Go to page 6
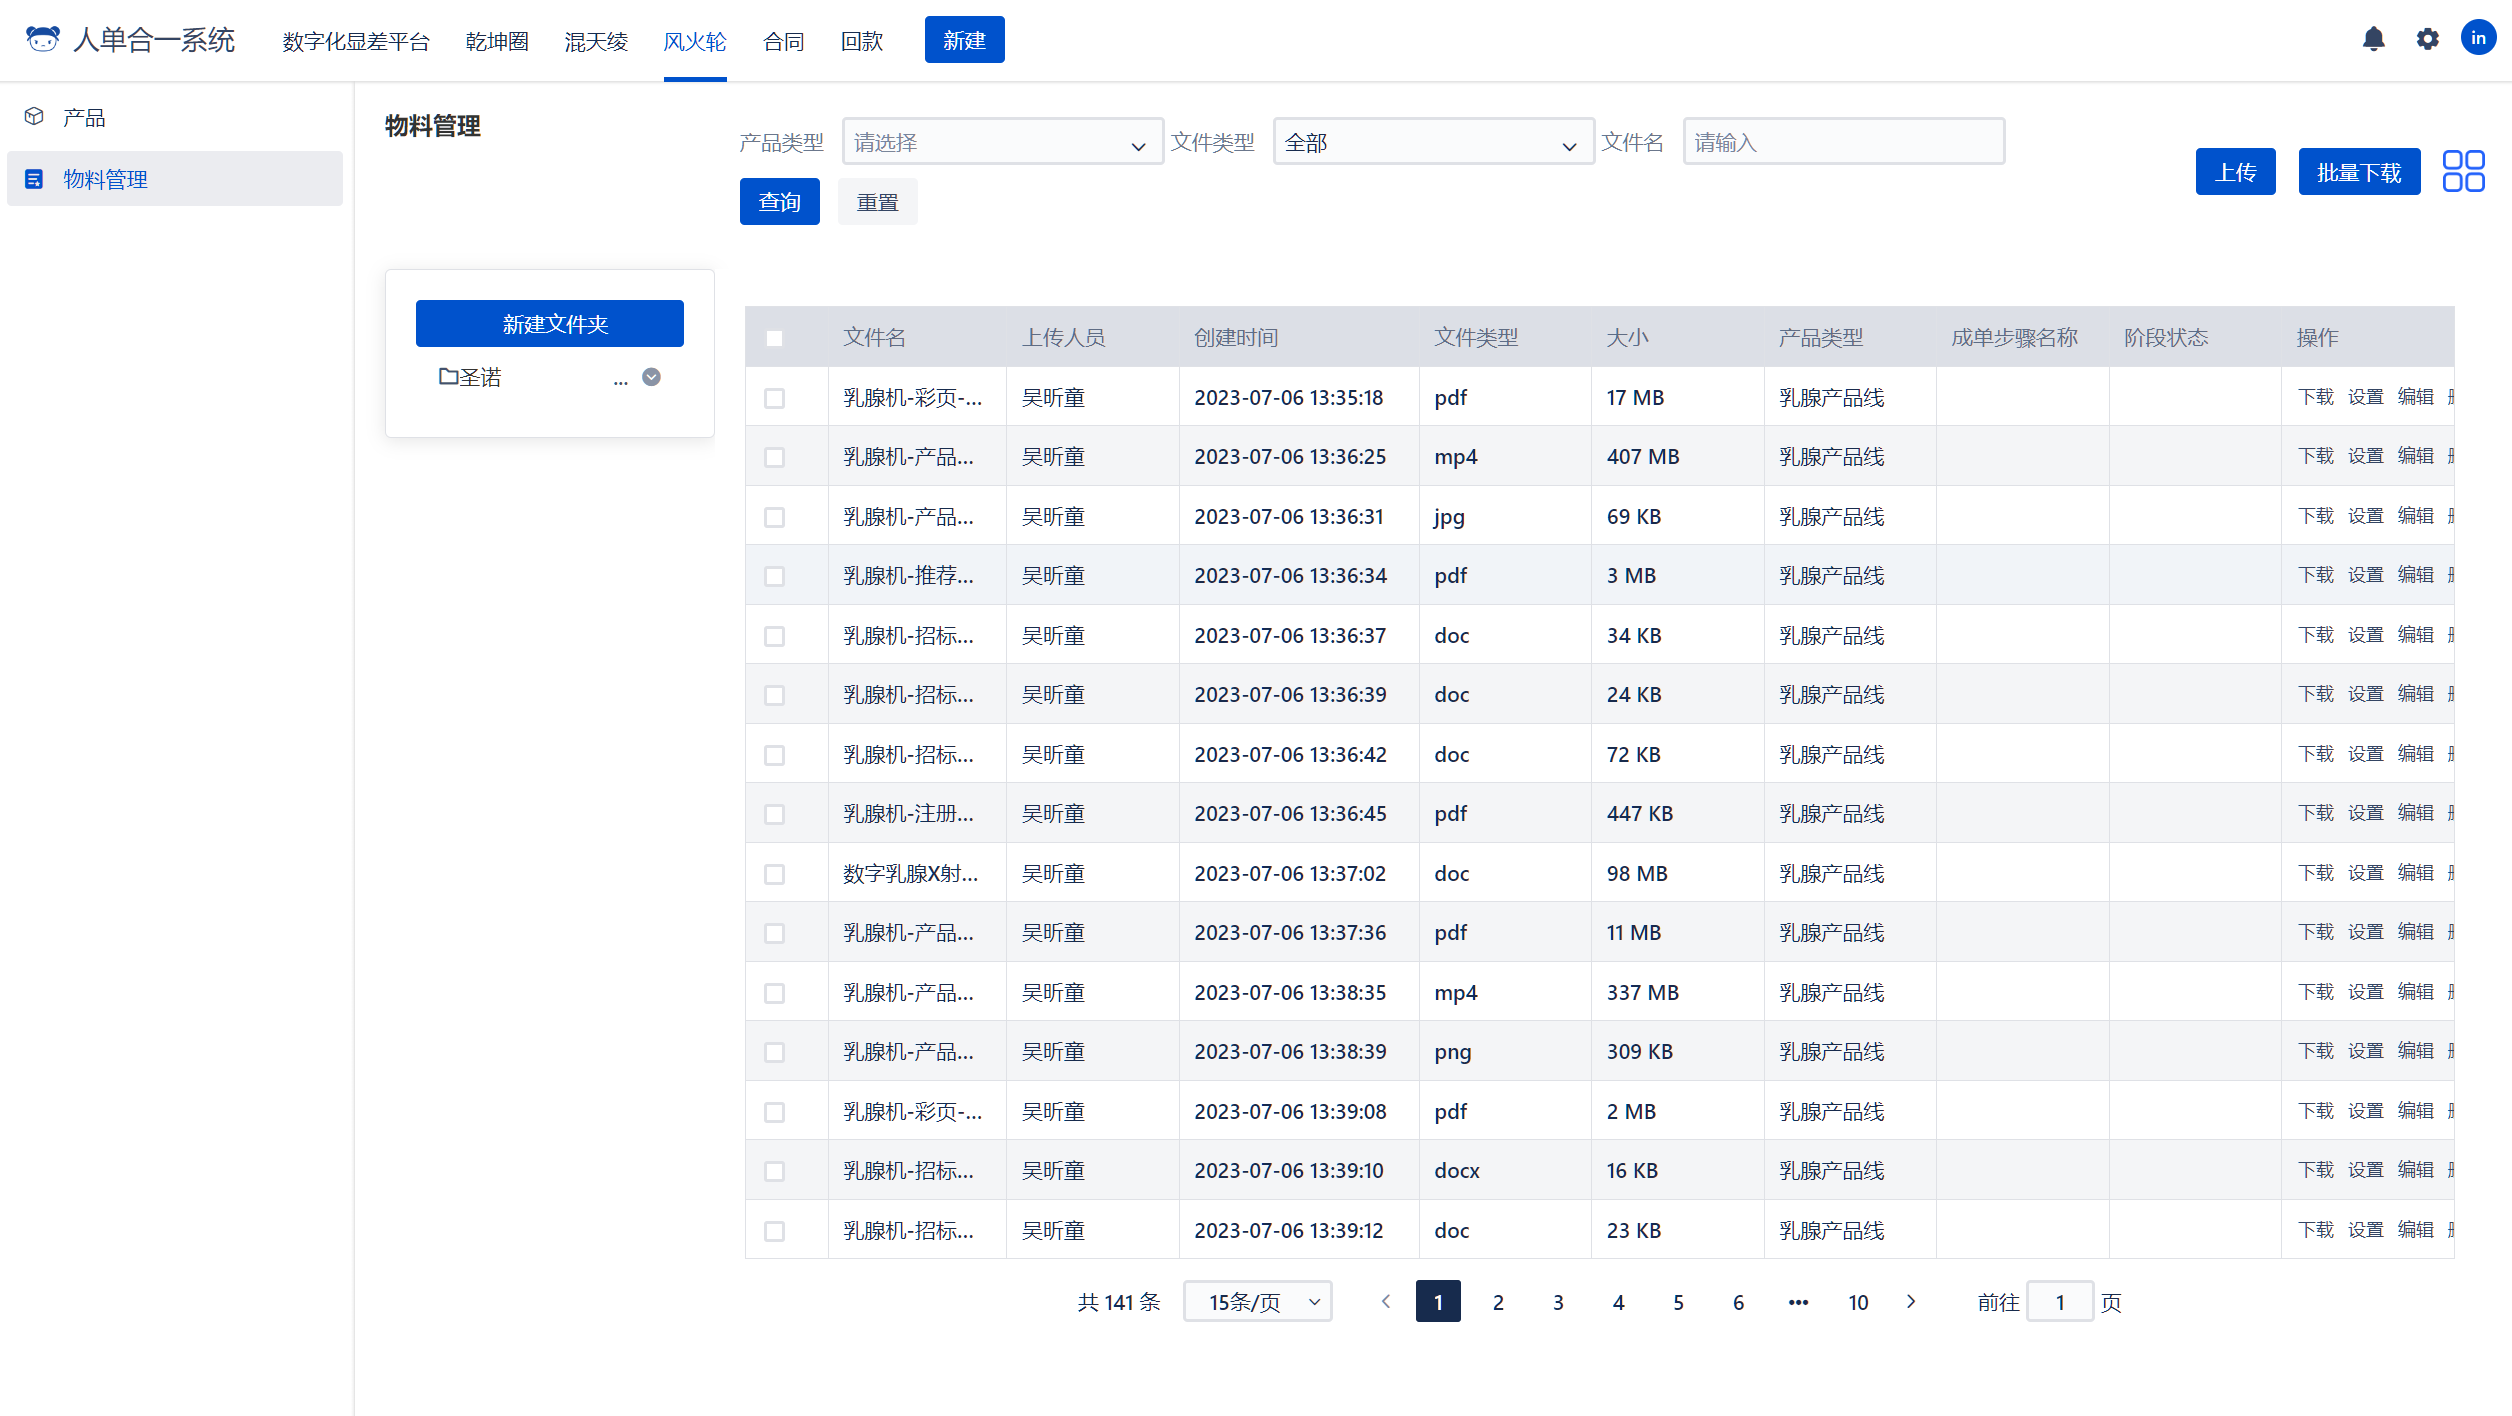 [x=1738, y=1302]
